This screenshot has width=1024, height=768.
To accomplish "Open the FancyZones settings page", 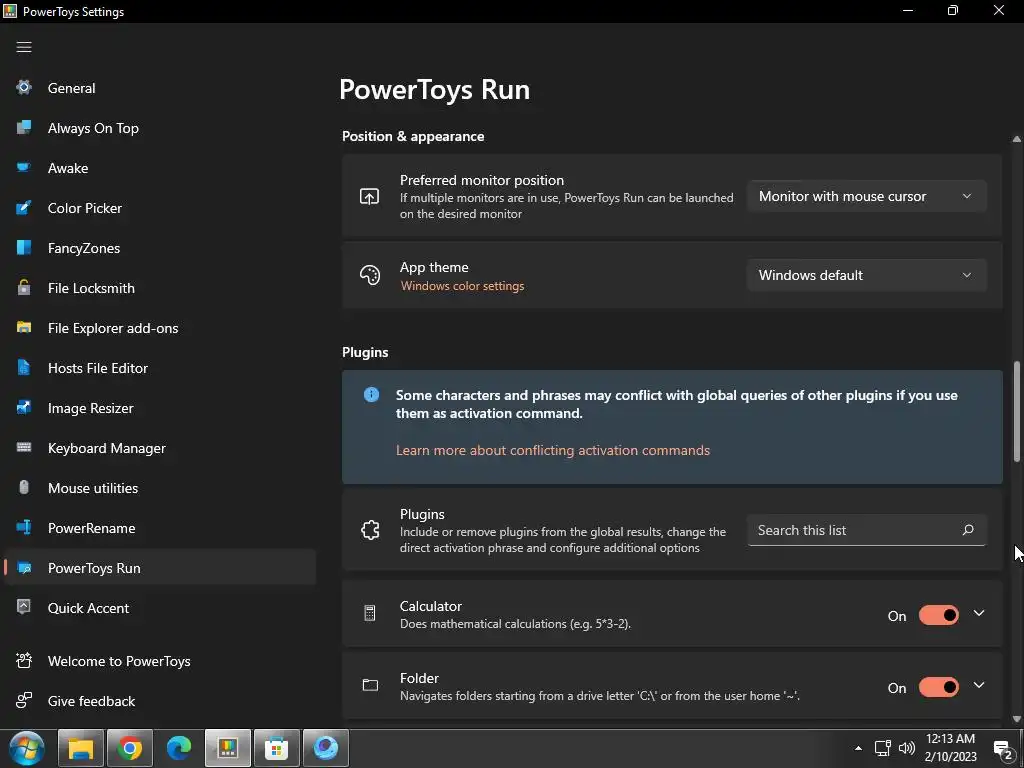I will click(x=159, y=248).
